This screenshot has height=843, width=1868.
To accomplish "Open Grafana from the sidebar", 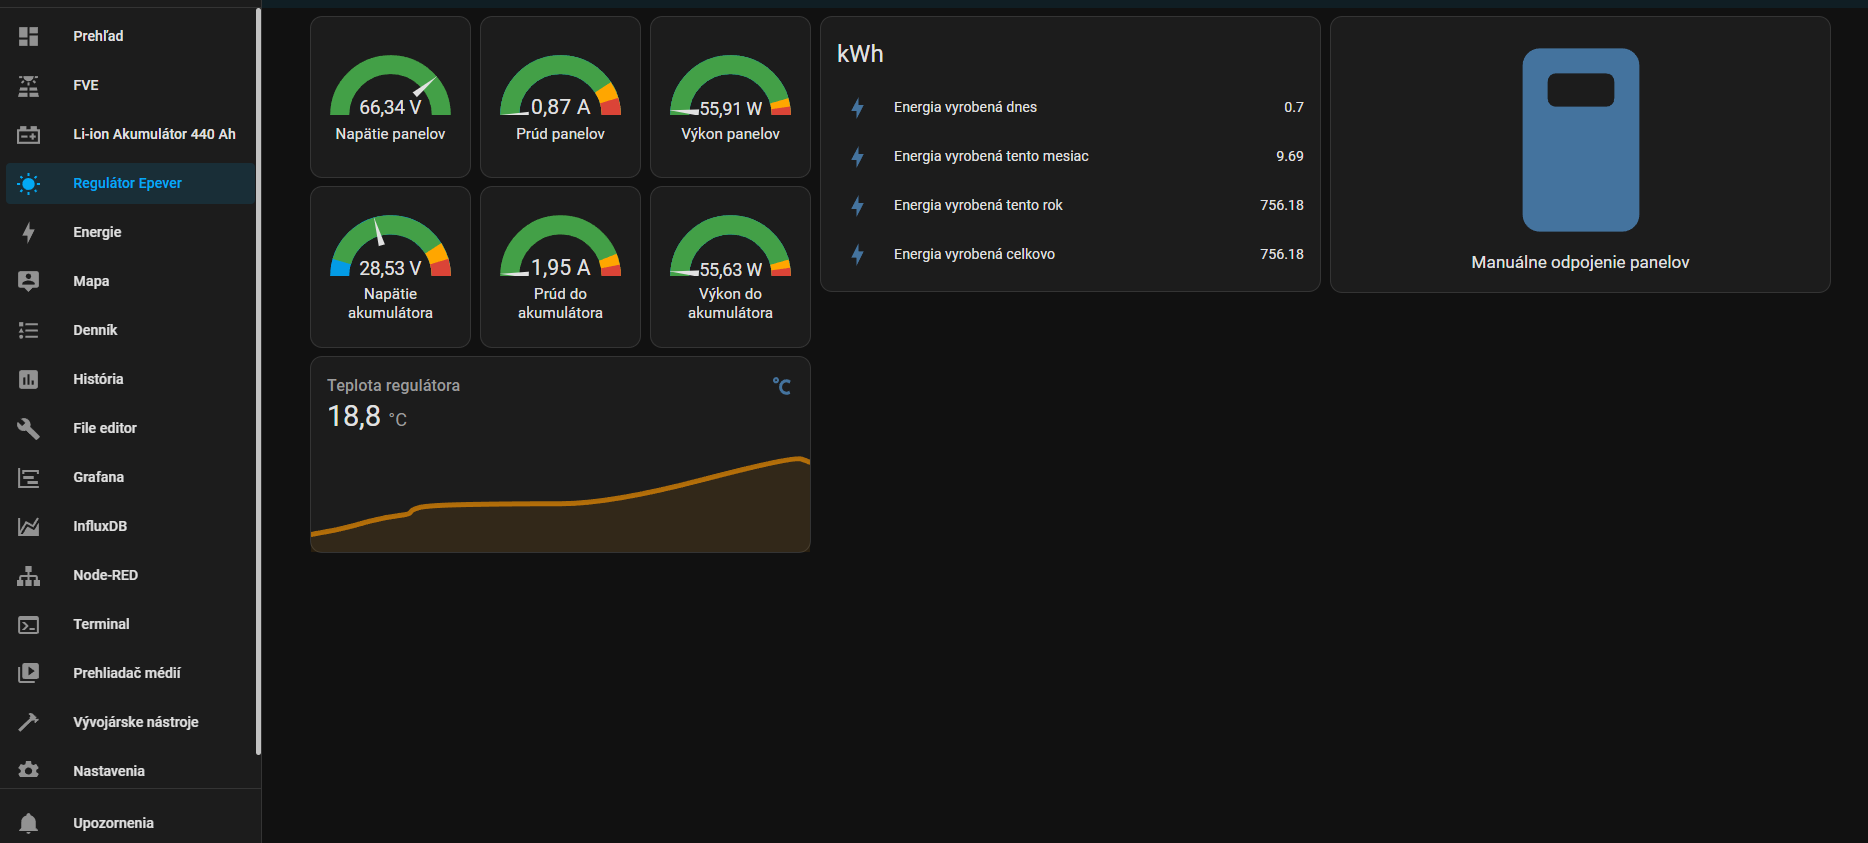I will click(98, 477).
